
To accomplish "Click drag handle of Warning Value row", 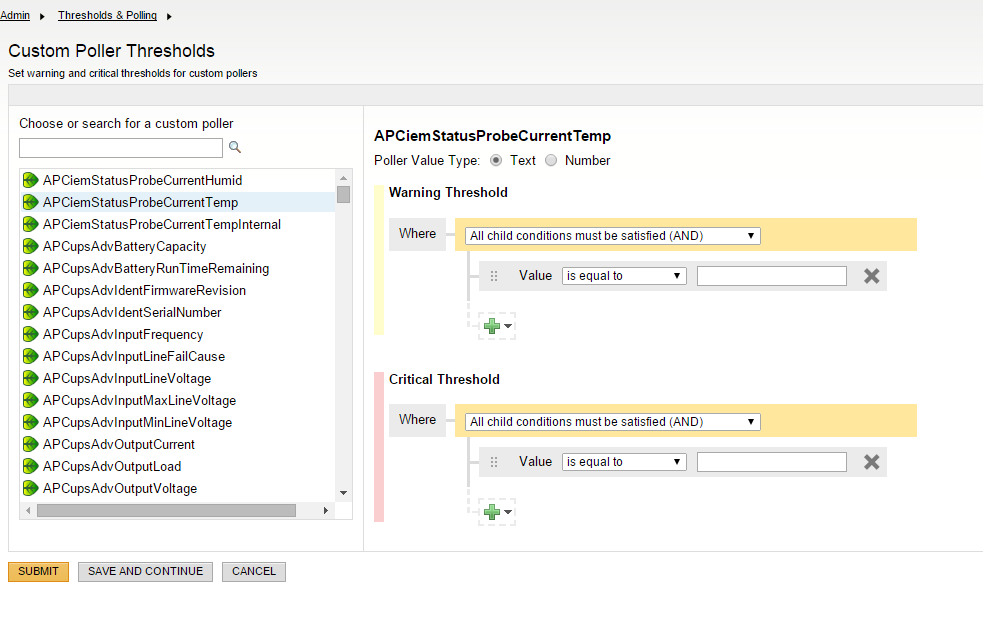I will pyautogui.click(x=493, y=276).
